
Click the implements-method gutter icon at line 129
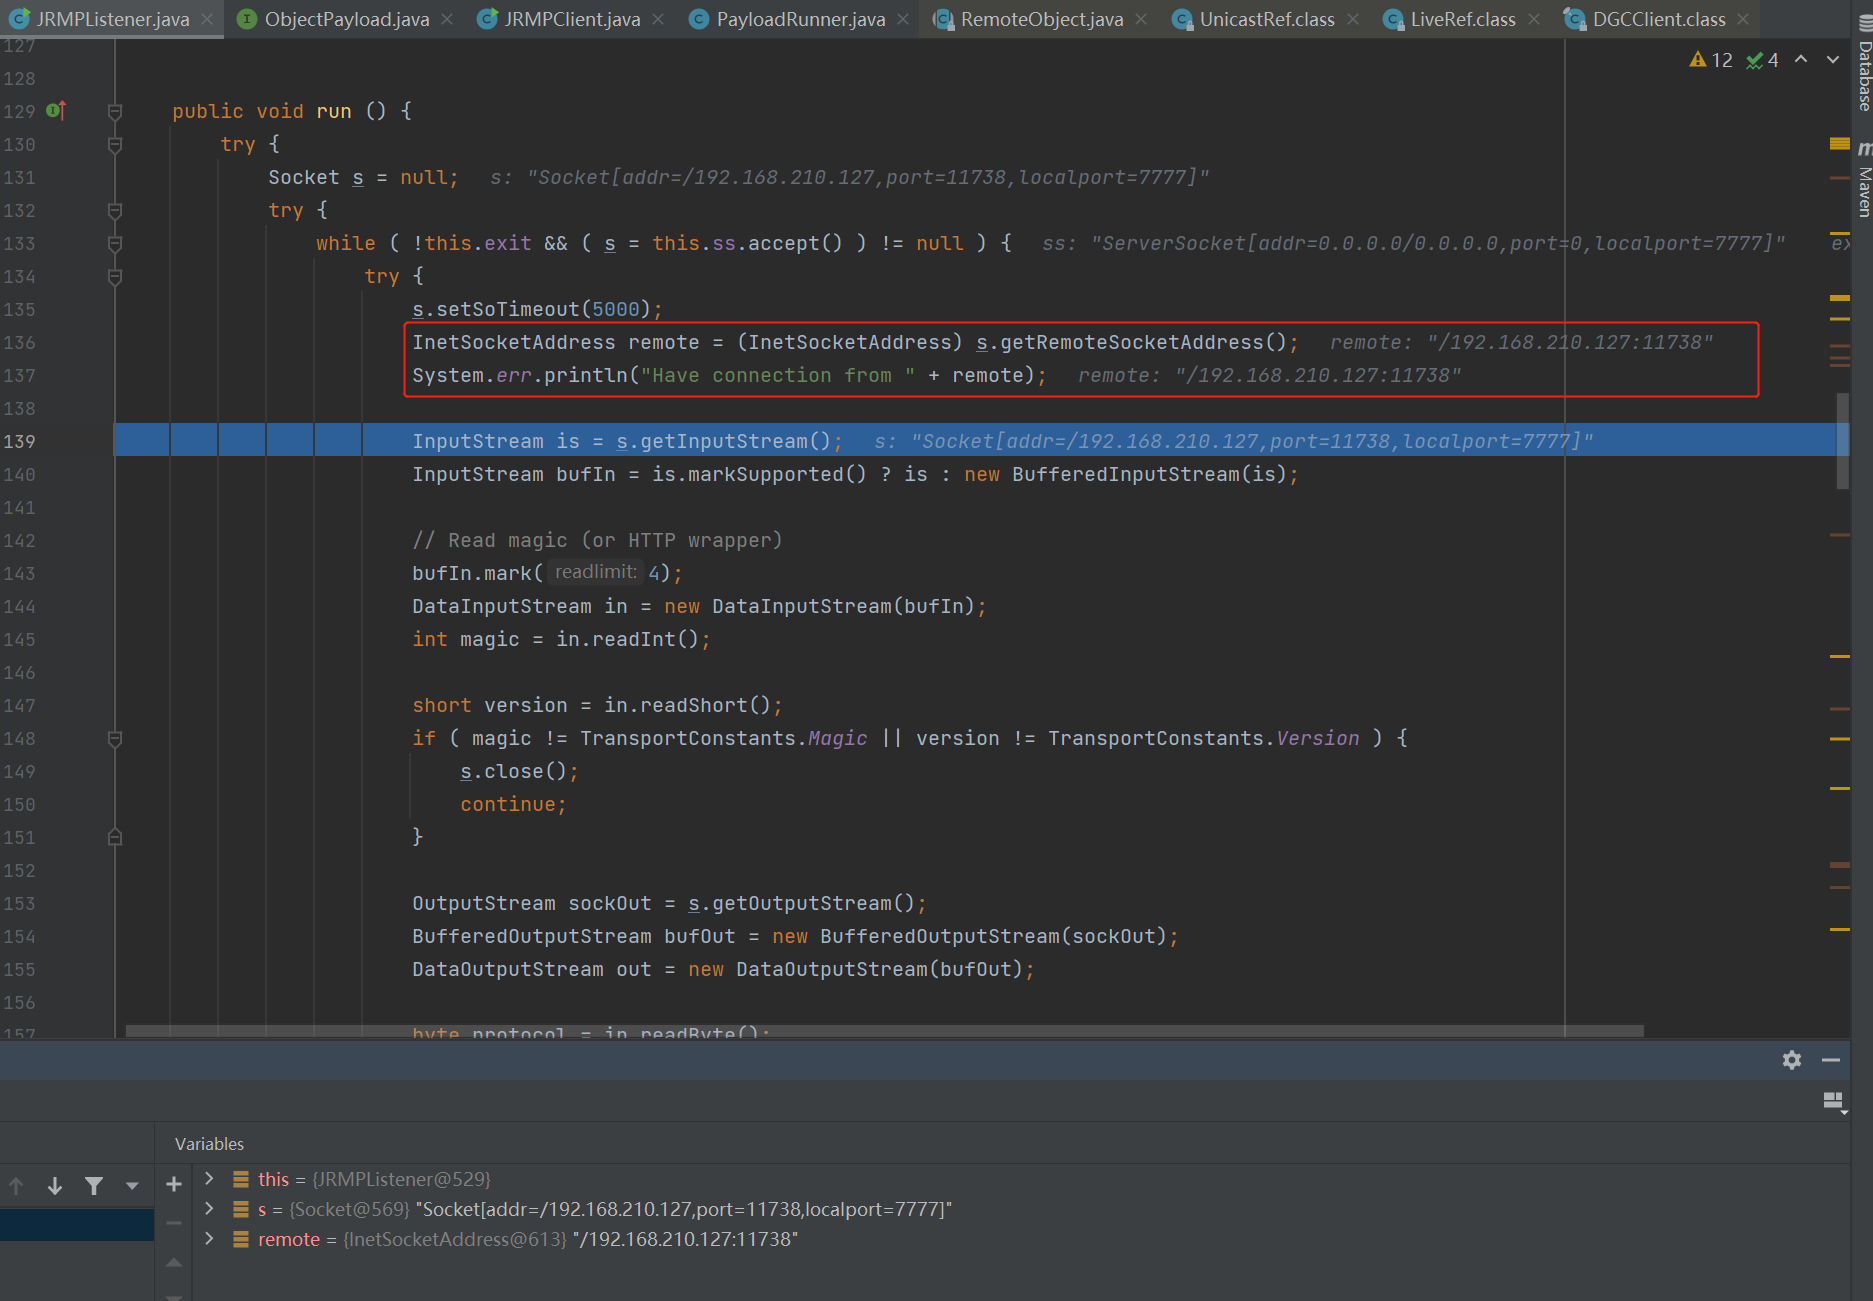[56, 111]
